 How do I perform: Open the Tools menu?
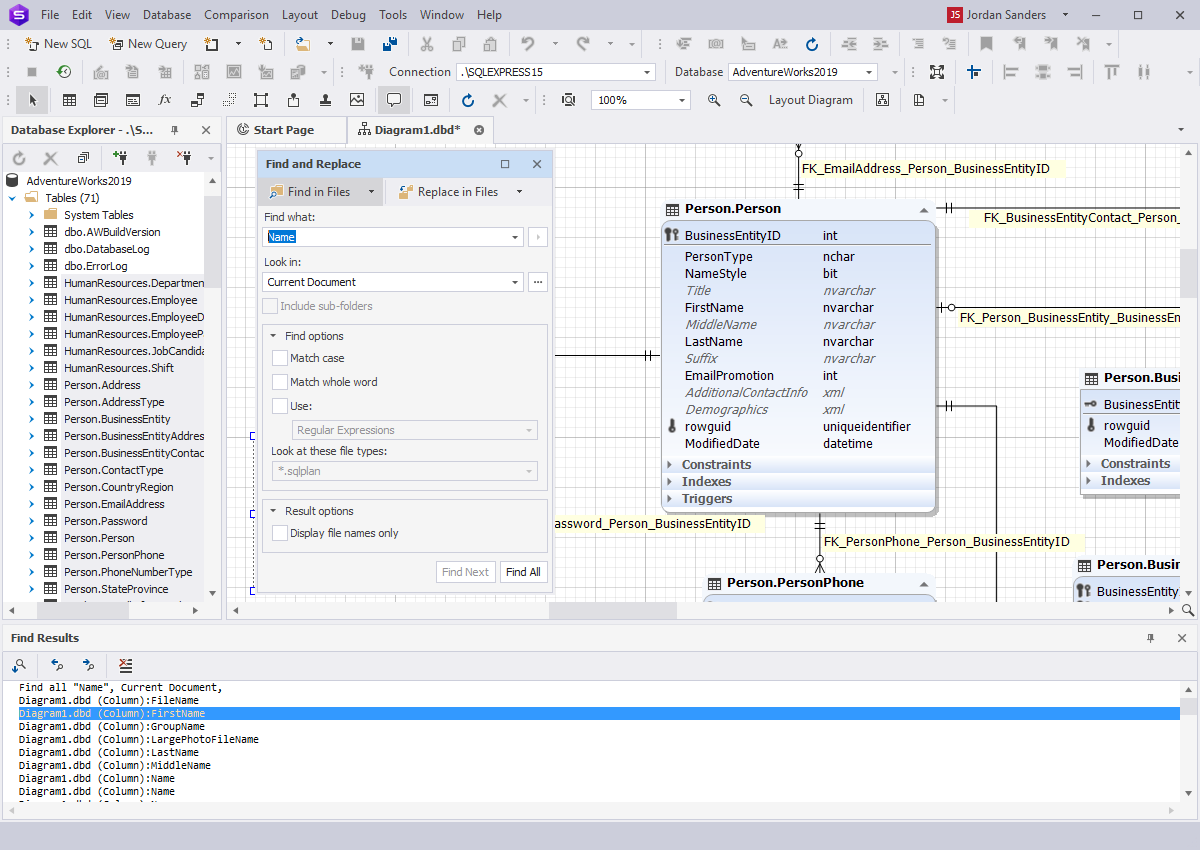393,15
